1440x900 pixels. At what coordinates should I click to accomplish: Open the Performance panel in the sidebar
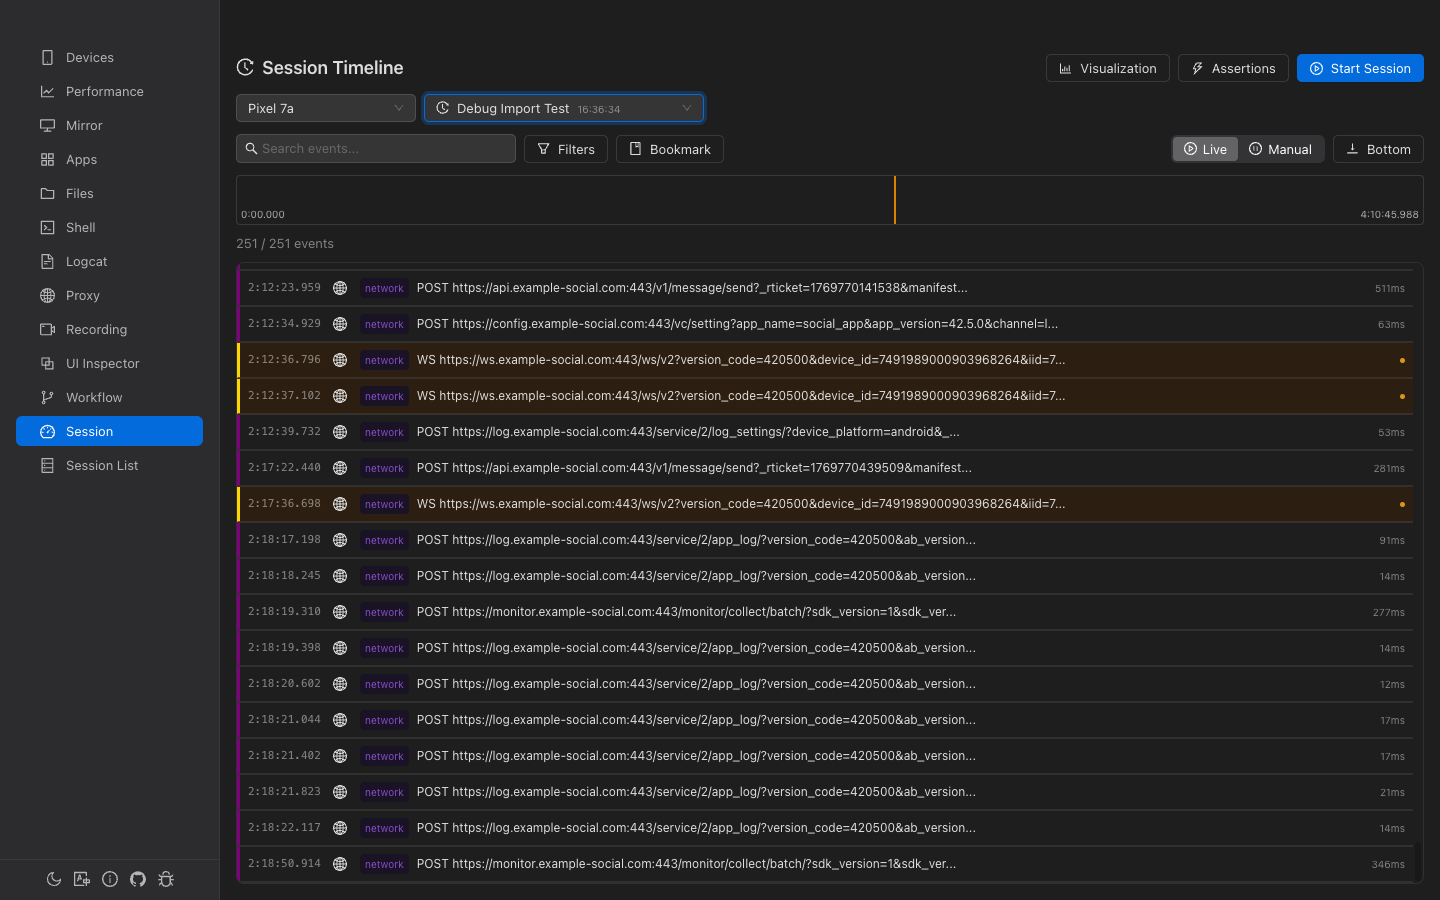point(104,91)
